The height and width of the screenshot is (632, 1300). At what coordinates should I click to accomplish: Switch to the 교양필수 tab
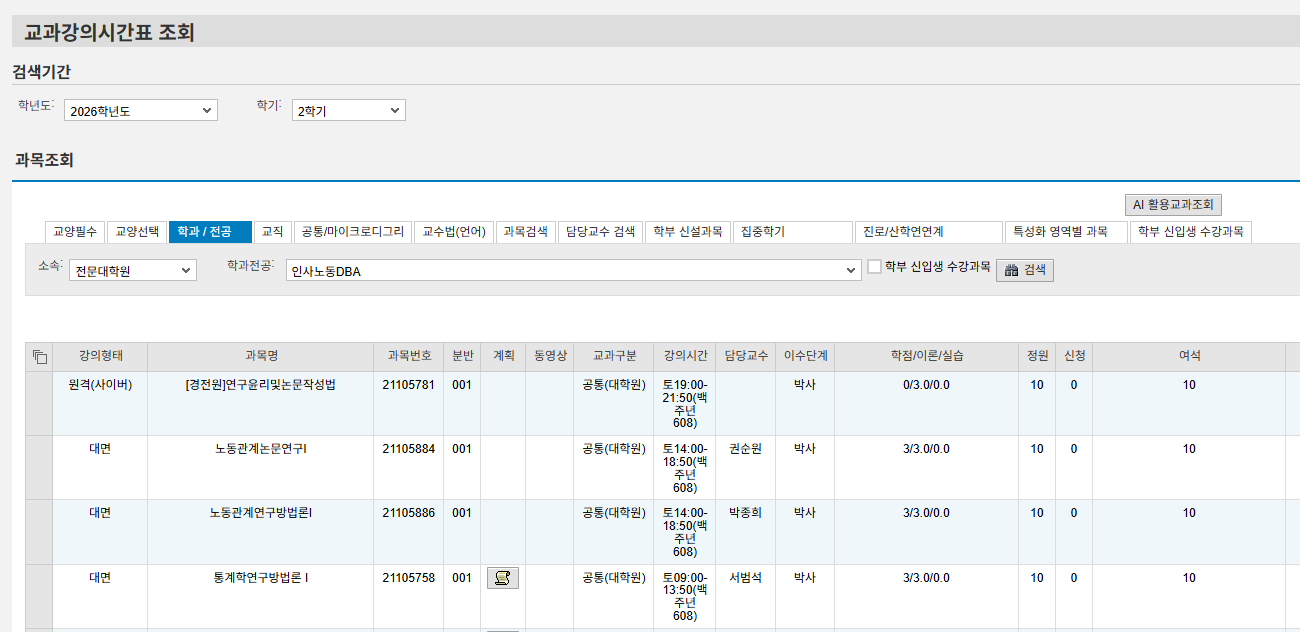75,232
